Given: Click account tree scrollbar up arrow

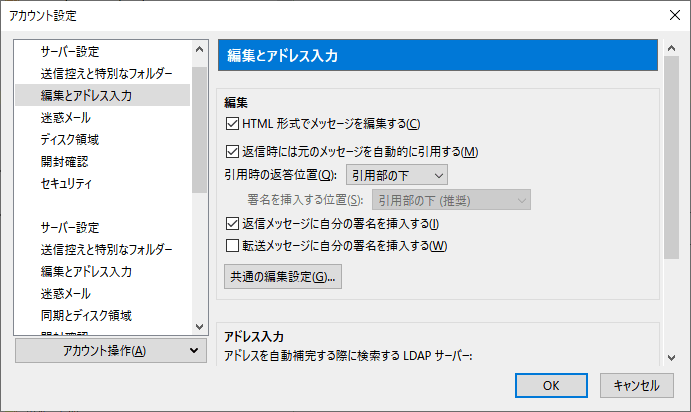Looking at the screenshot, I should tap(199, 49).
